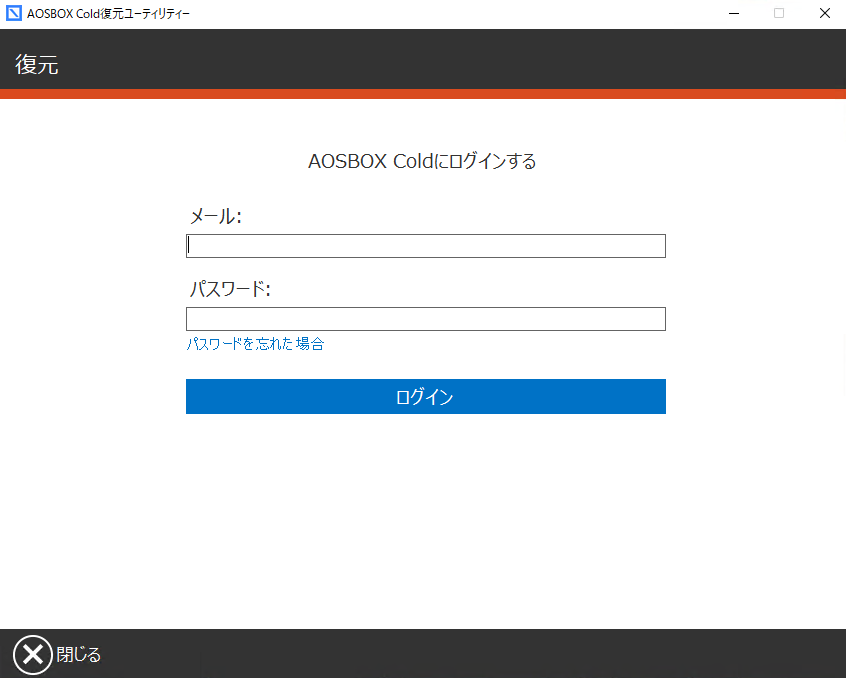Click empty area of dark footer bar
The image size is (846, 678).
[x=450, y=654]
